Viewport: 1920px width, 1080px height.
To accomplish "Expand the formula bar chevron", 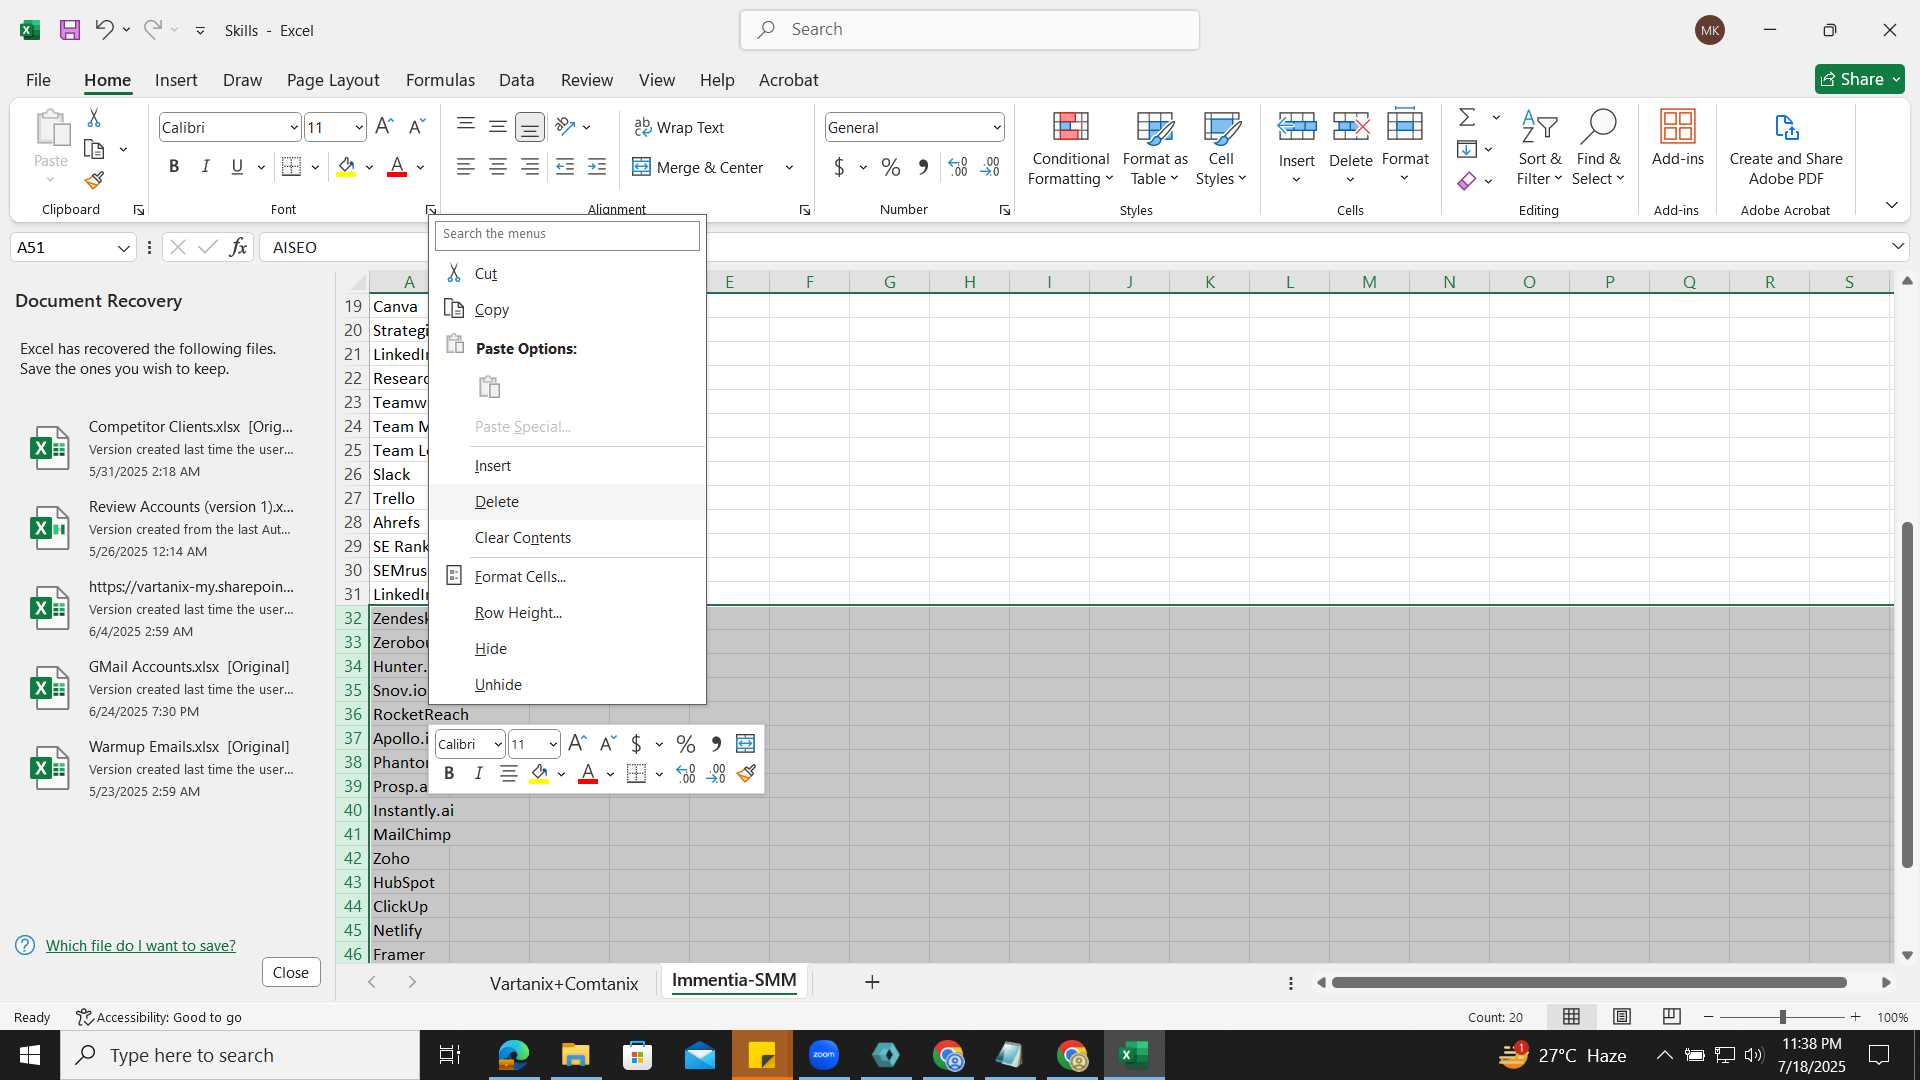I will pyautogui.click(x=1897, y=246).
